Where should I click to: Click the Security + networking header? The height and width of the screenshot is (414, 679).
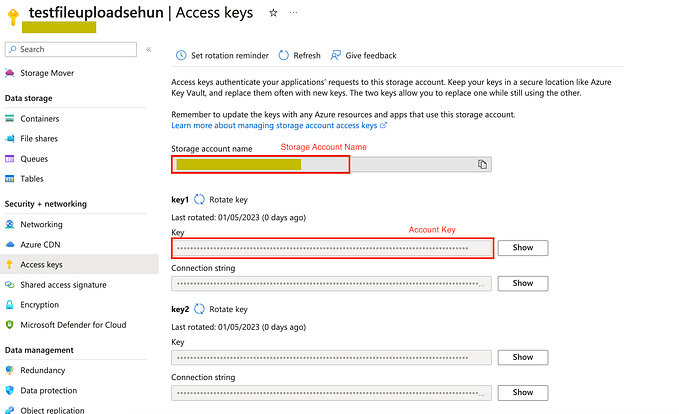pos(45,204)
